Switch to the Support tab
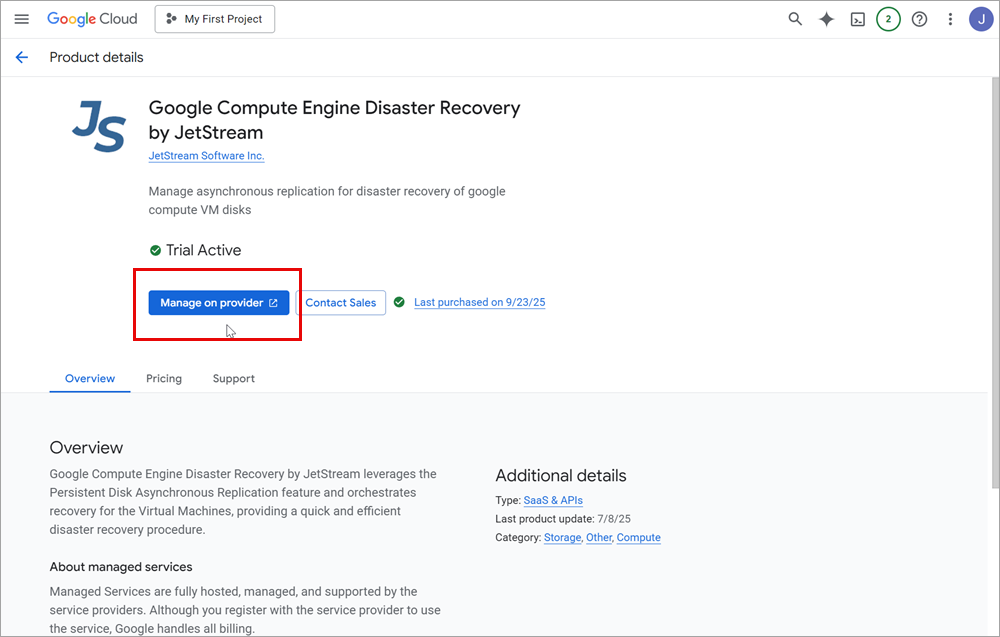The image size is (1000, 637). pos(233,379)
